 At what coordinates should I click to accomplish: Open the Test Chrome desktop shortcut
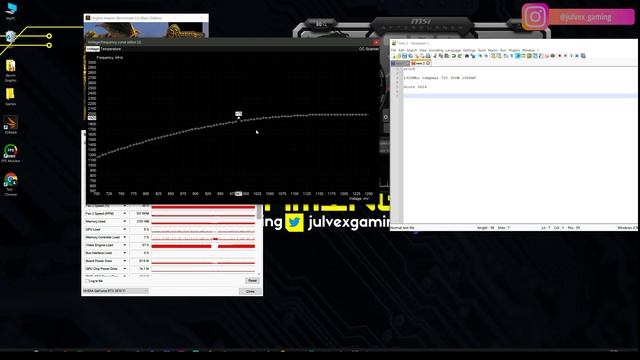[11, 184]
